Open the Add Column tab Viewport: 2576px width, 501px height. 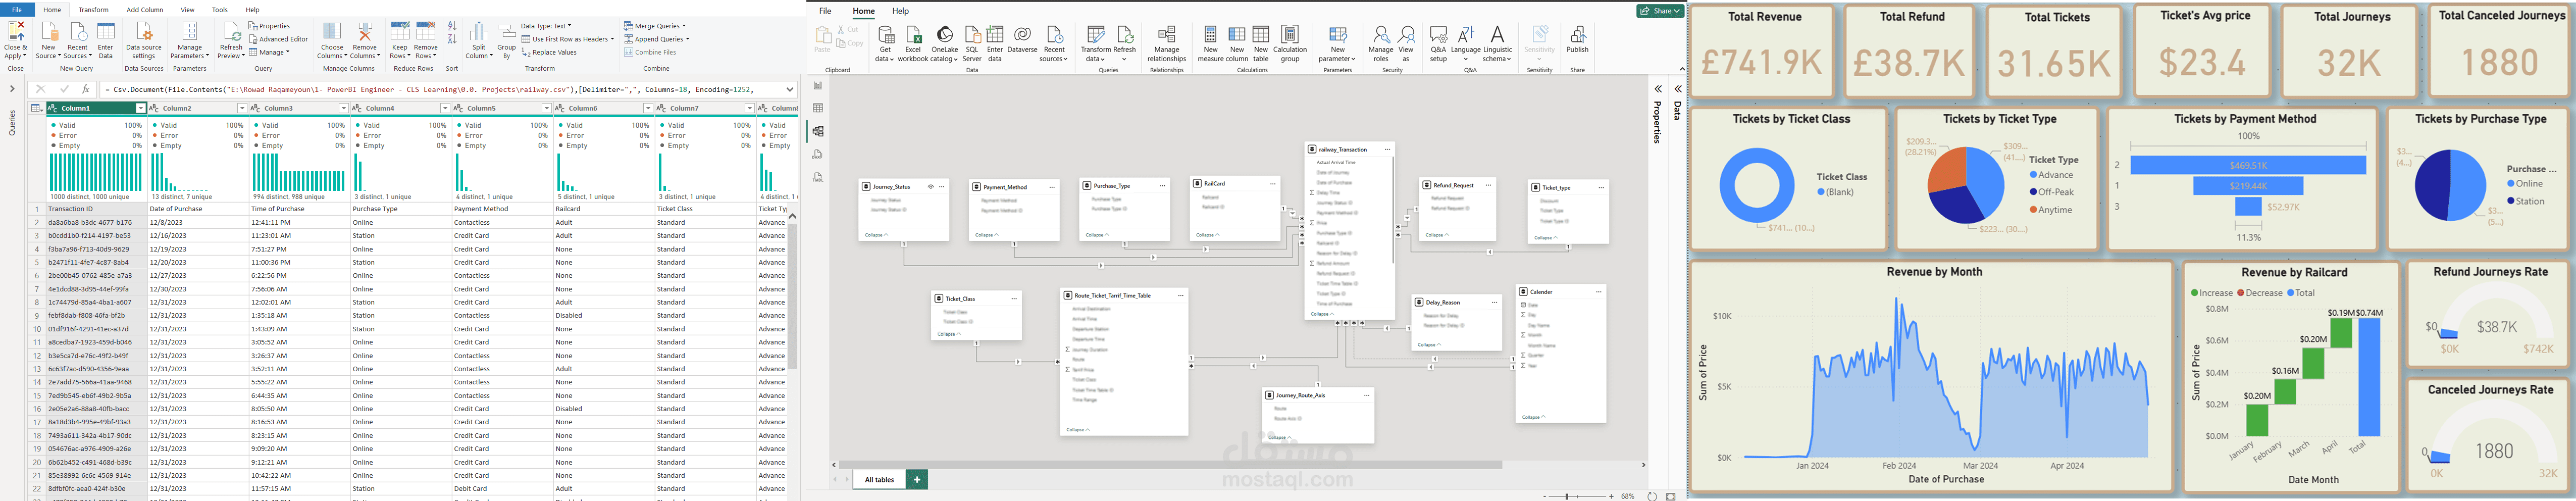[x=145, y=10]
